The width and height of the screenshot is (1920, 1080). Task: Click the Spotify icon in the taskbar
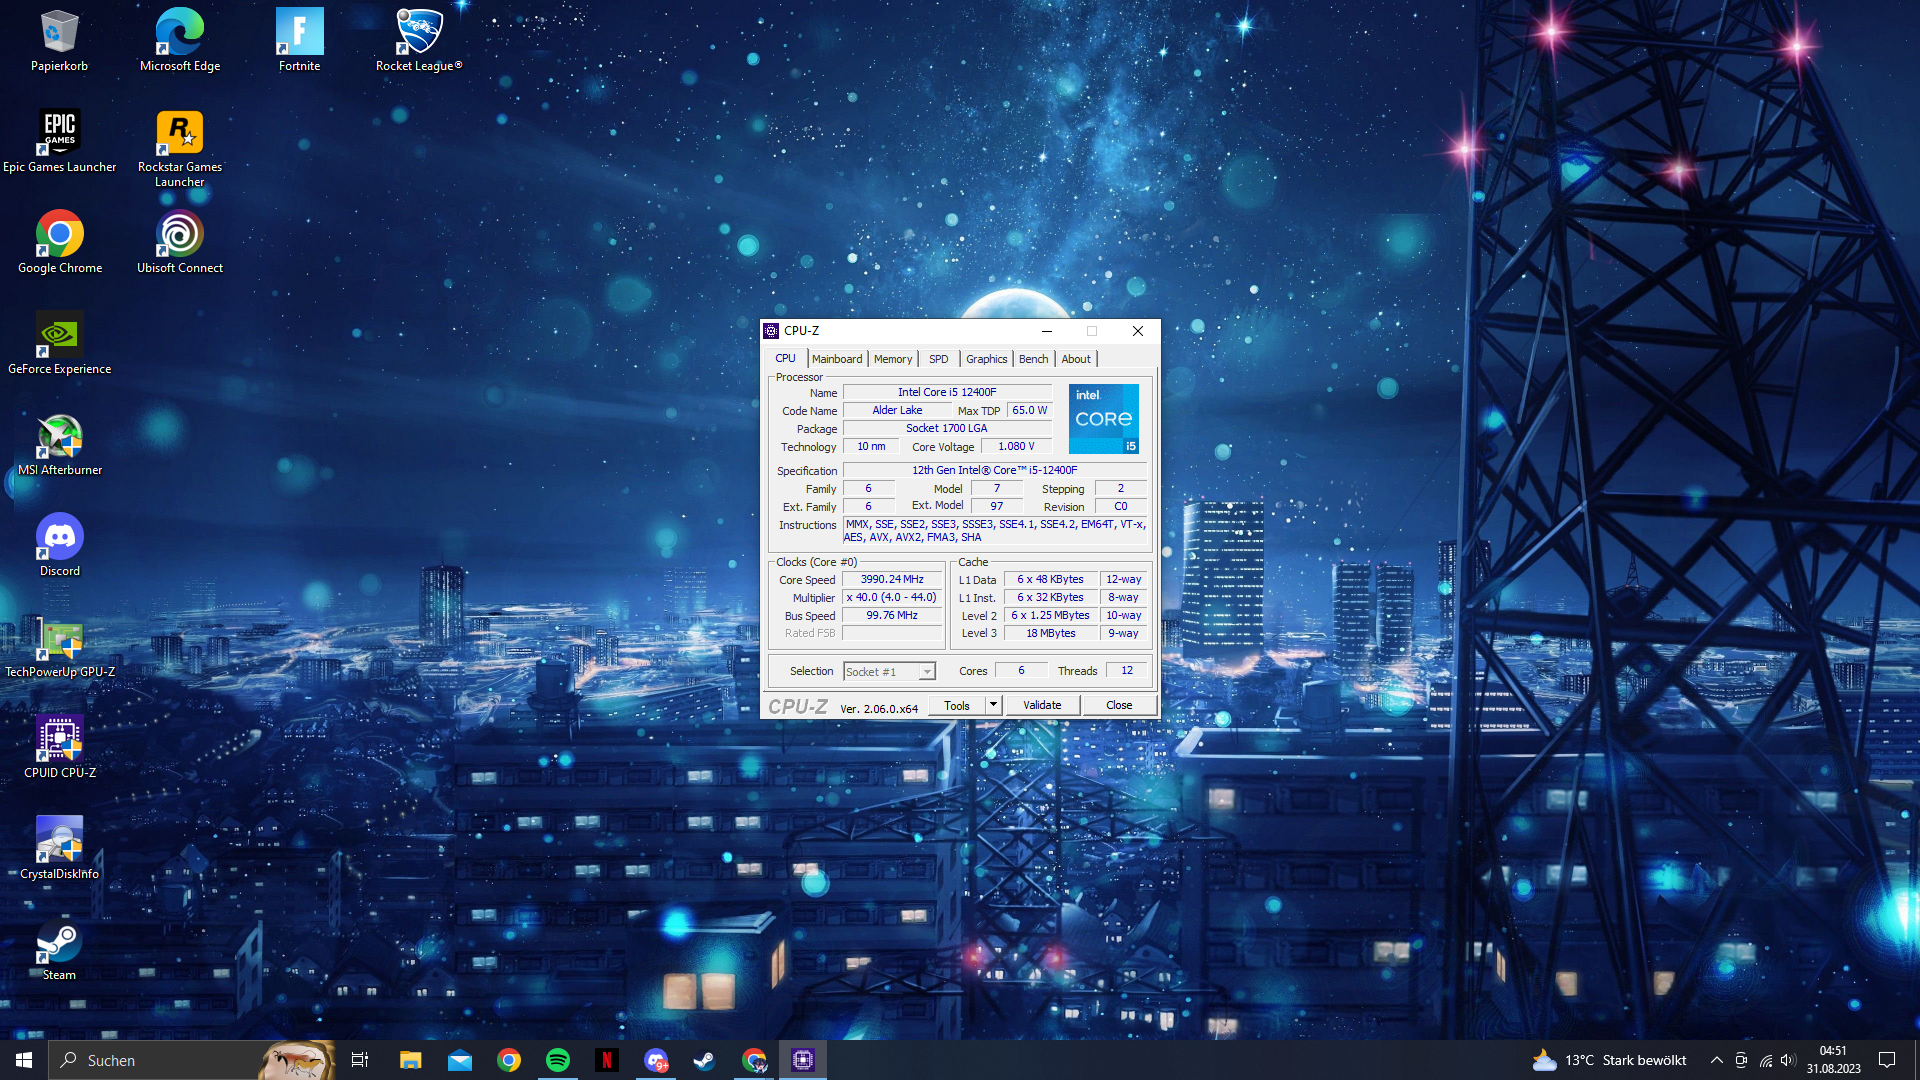(x=558, y=1060)
